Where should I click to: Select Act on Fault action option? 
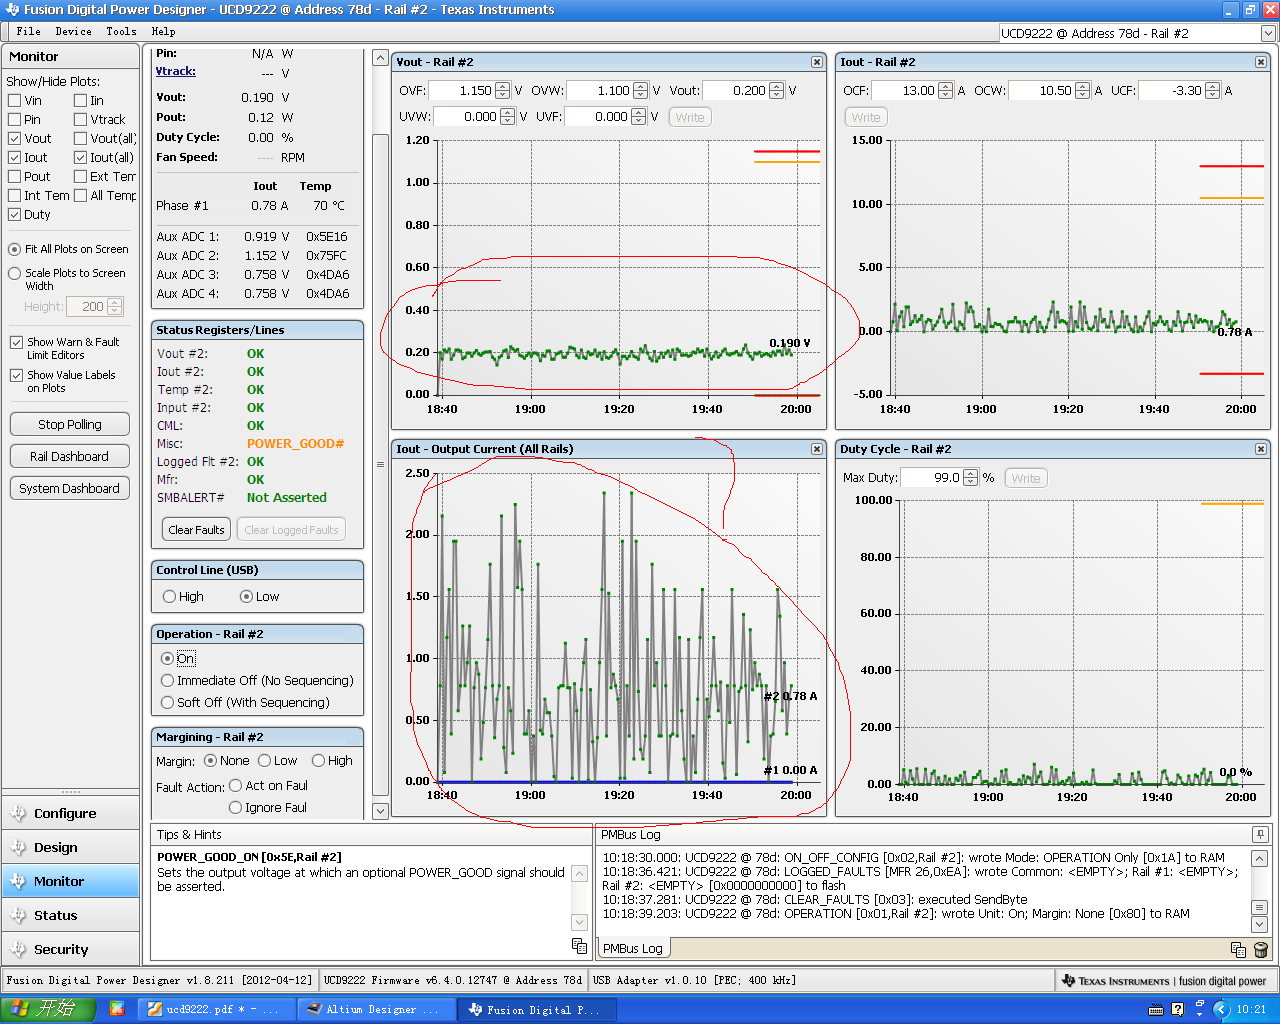pyautogui.click(x=235, y=785)
